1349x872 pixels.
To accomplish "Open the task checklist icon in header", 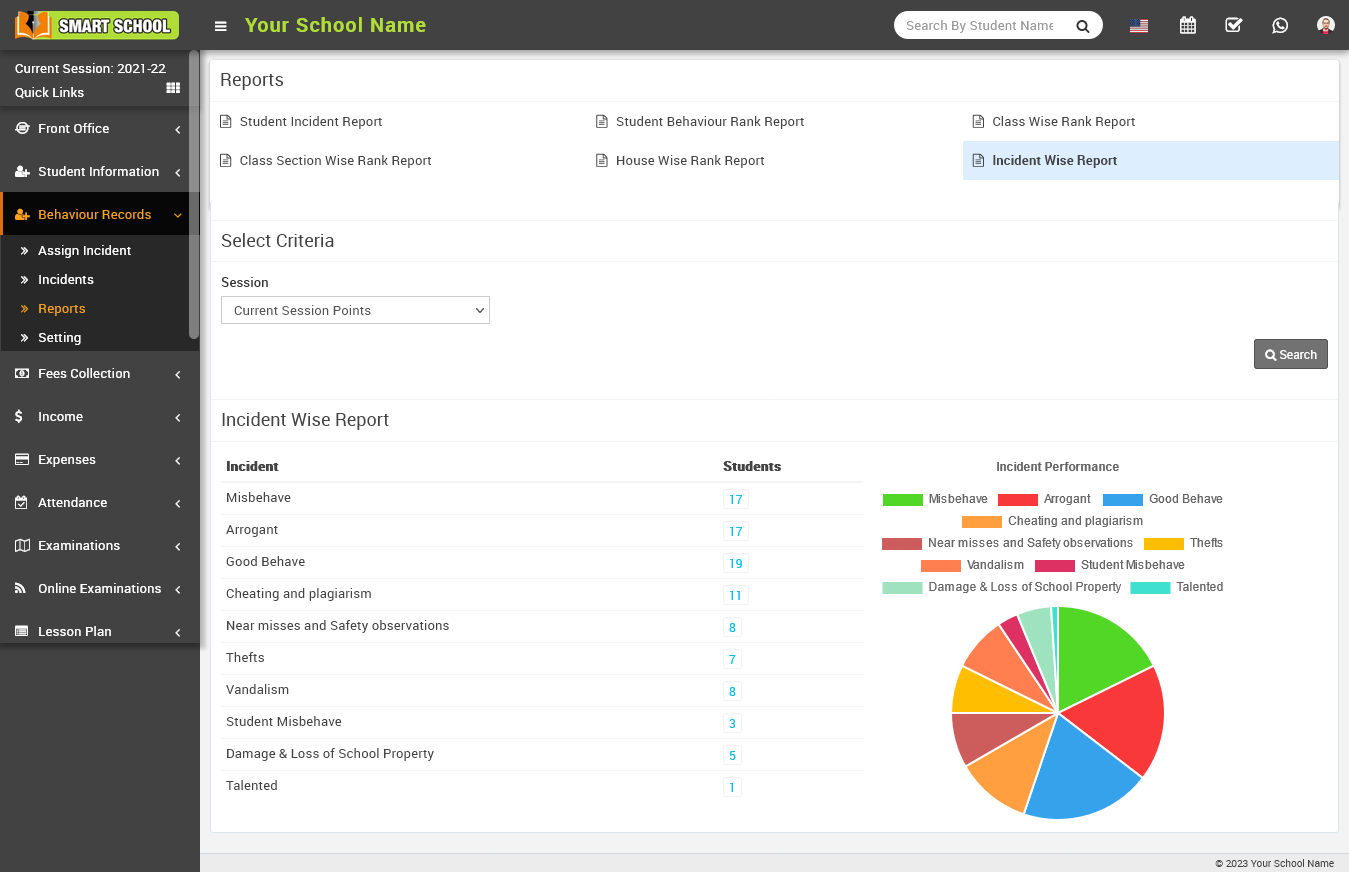I will (1233, 25).
